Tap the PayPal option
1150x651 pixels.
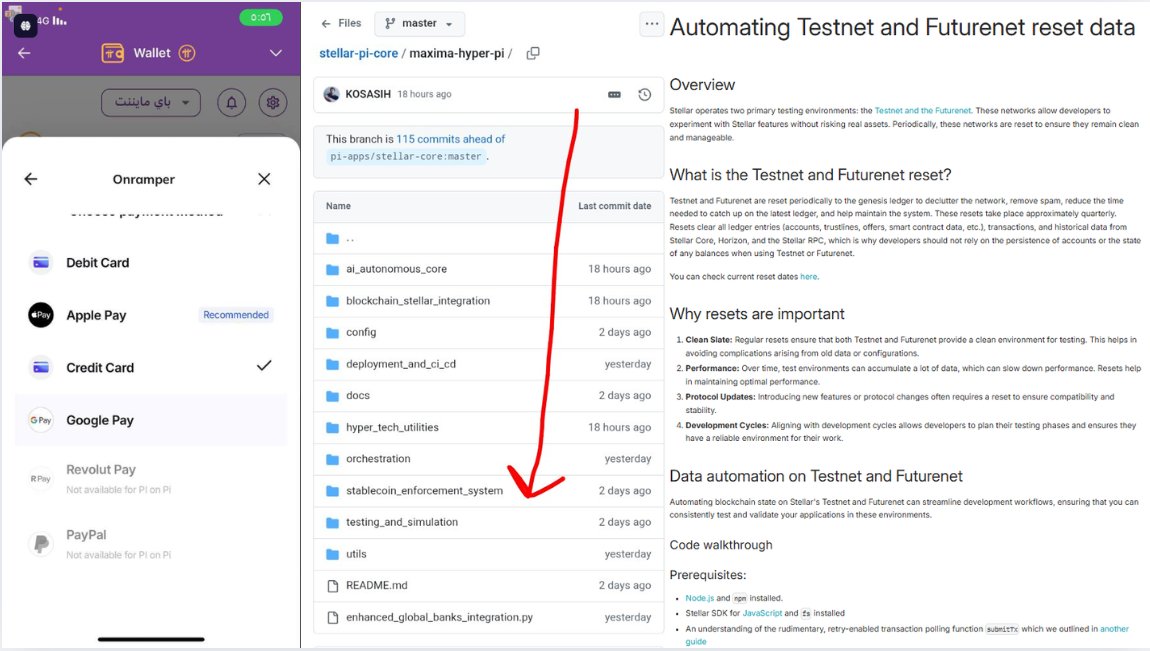(x=150, y=544)
